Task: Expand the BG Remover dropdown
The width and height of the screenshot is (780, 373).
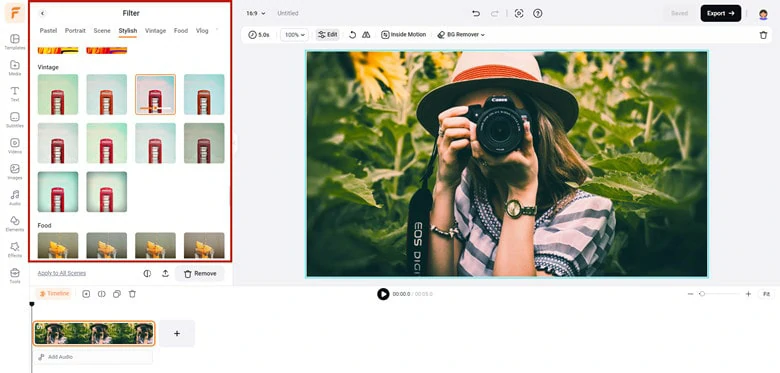Action: pyautogui.click(x=461, y=35)
